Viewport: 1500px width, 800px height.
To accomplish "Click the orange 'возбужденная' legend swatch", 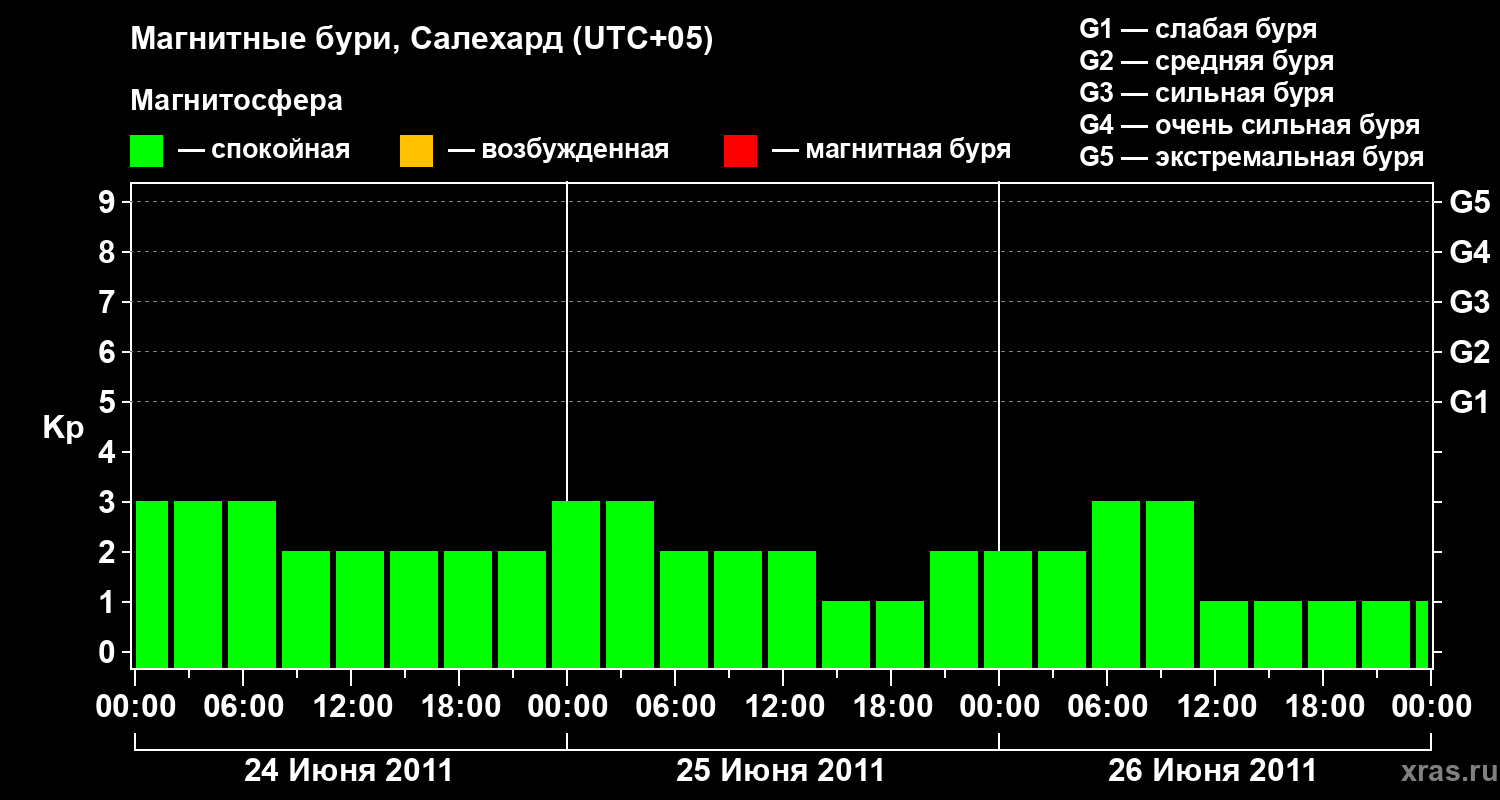I will 416,151.
